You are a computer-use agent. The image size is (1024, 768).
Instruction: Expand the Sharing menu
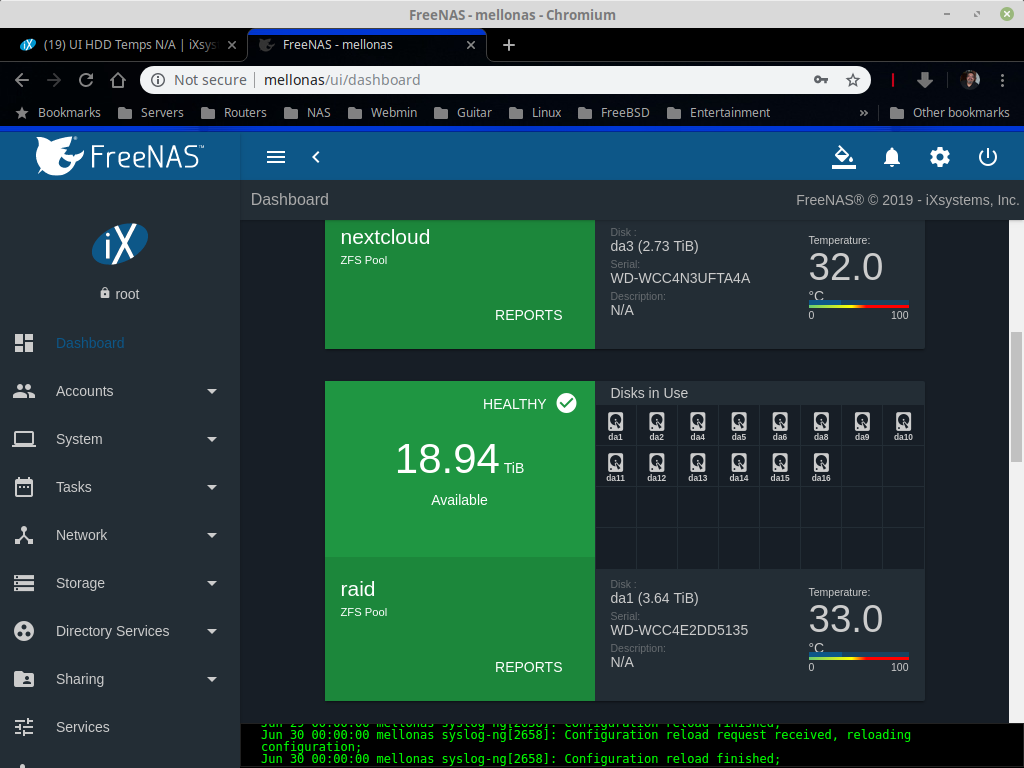(120, 679)
